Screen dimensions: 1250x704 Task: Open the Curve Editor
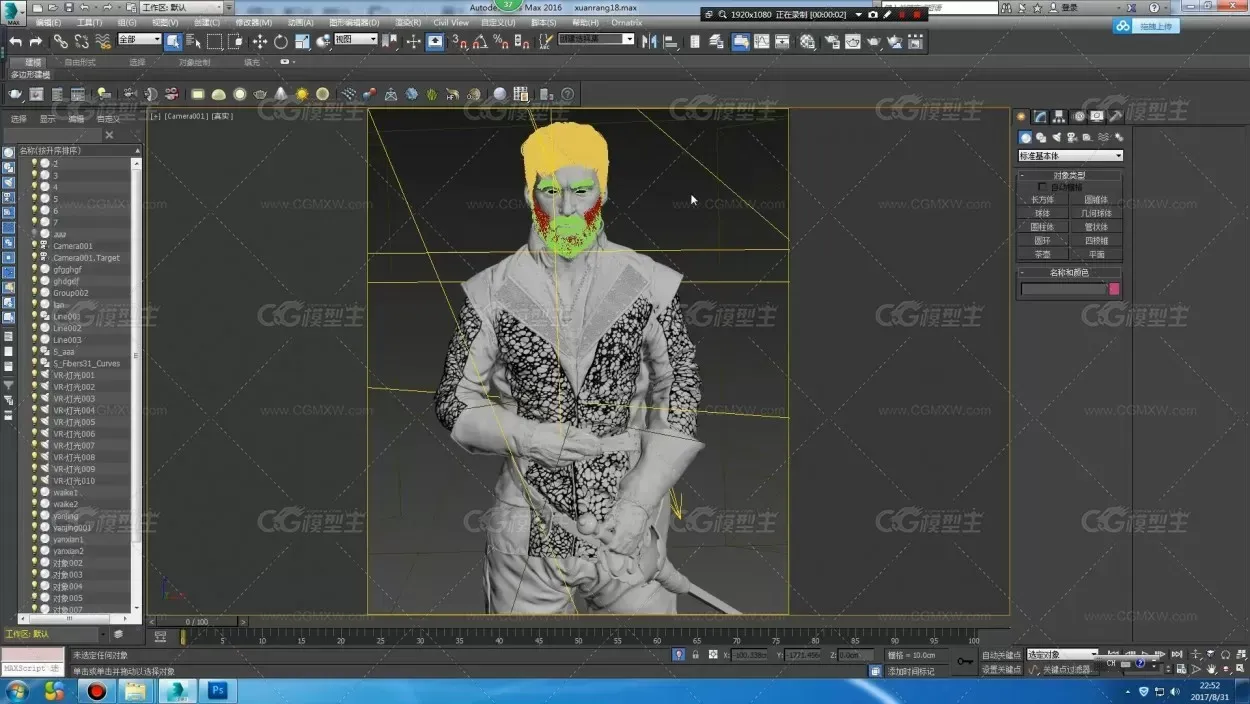coord(761,41)
